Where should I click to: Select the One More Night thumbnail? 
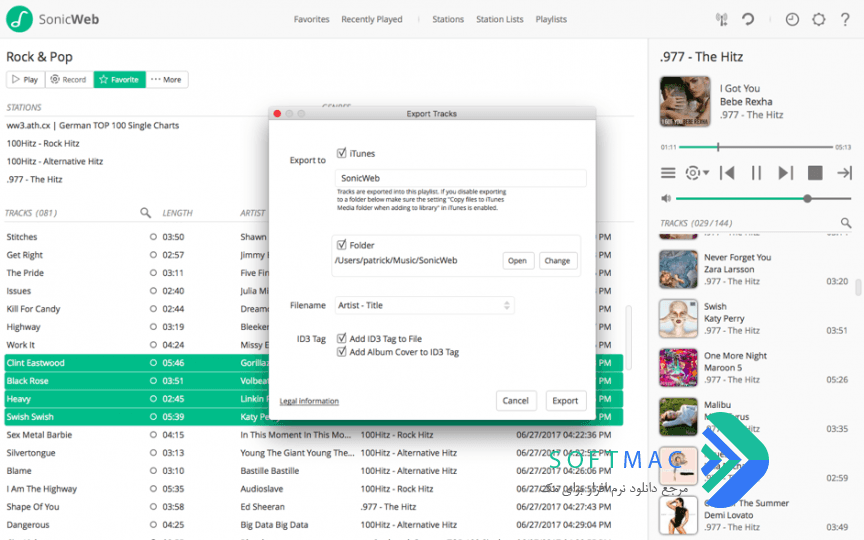pyautogui.click(x=678, y=368)
